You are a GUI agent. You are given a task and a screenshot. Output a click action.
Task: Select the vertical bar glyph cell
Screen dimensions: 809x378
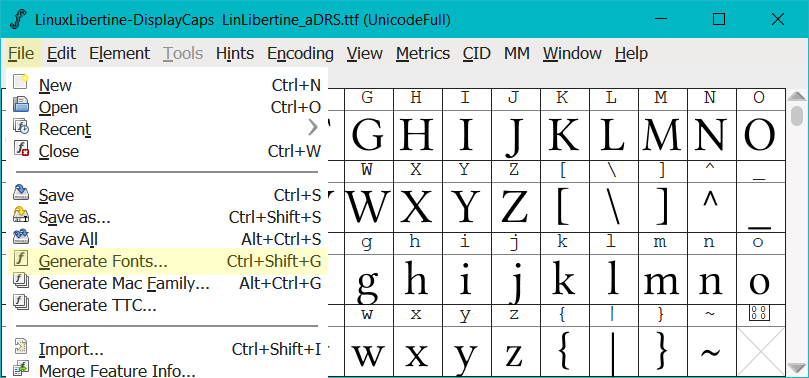613,351
